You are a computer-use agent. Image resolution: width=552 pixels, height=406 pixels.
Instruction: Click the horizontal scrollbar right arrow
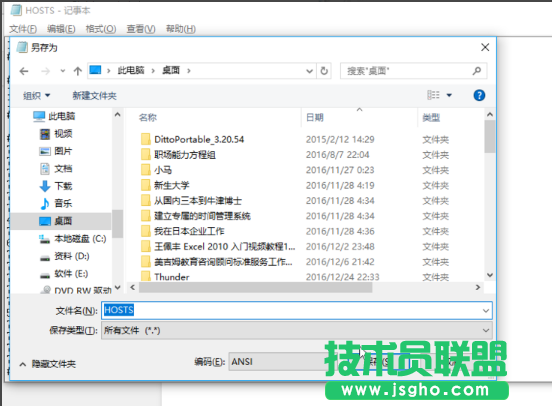(478, 287)
